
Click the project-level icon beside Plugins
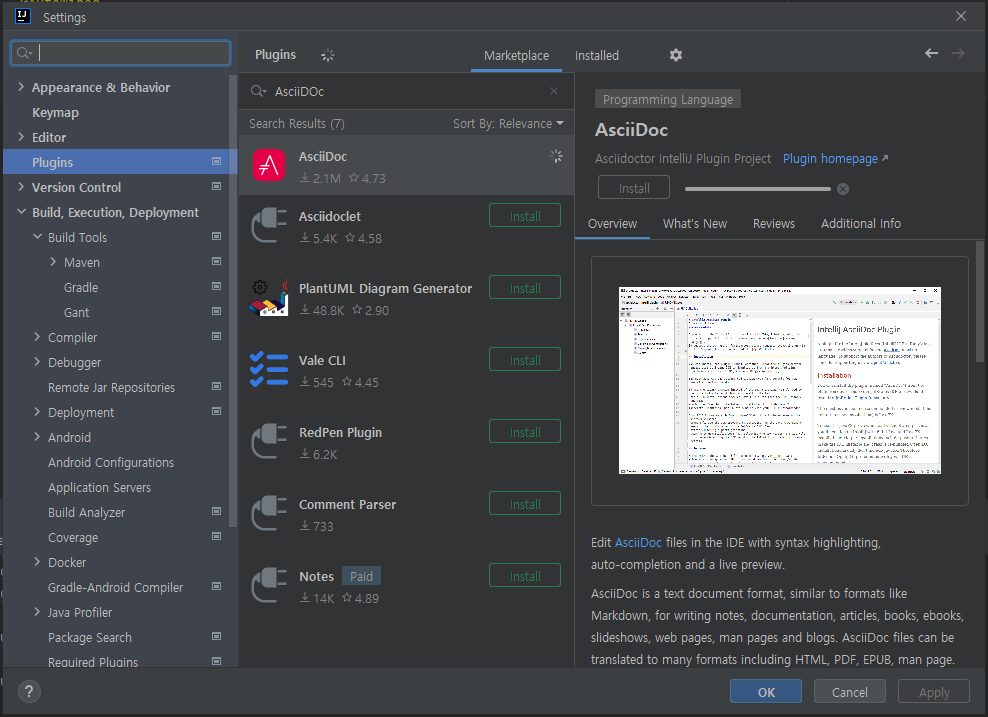[x=216, y=161]
